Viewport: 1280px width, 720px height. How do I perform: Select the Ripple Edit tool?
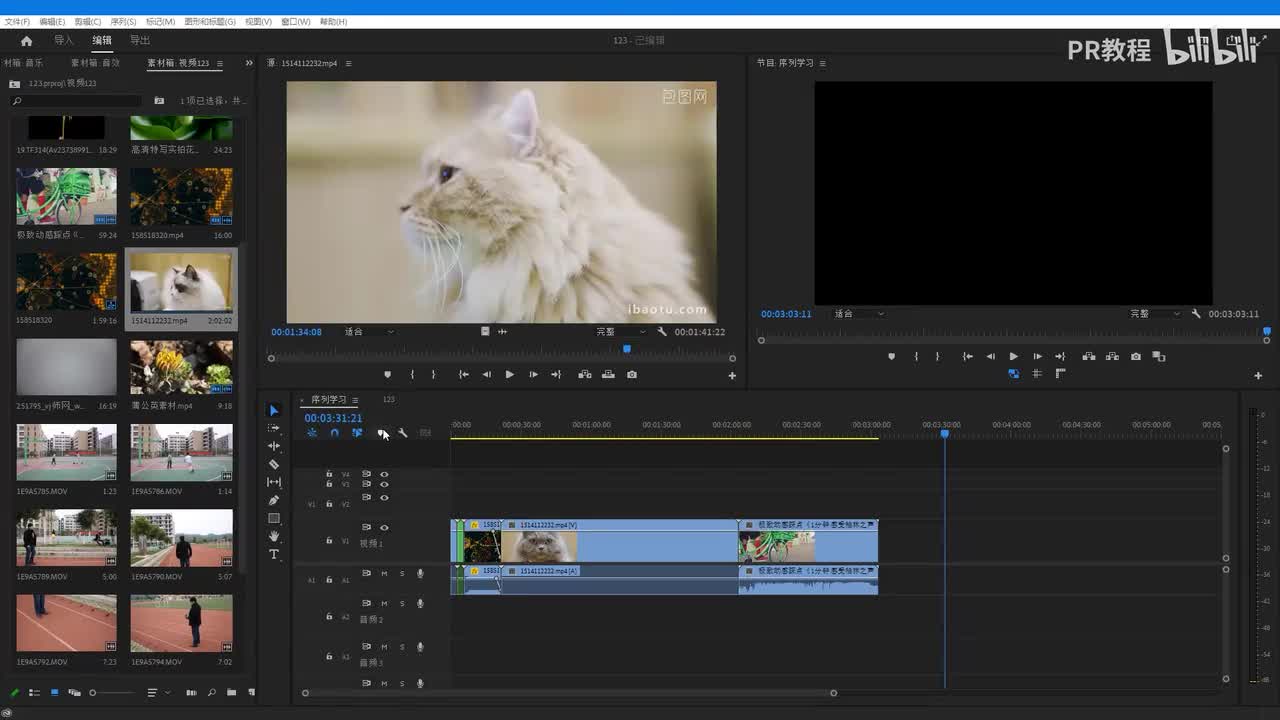tap(274, 446)
